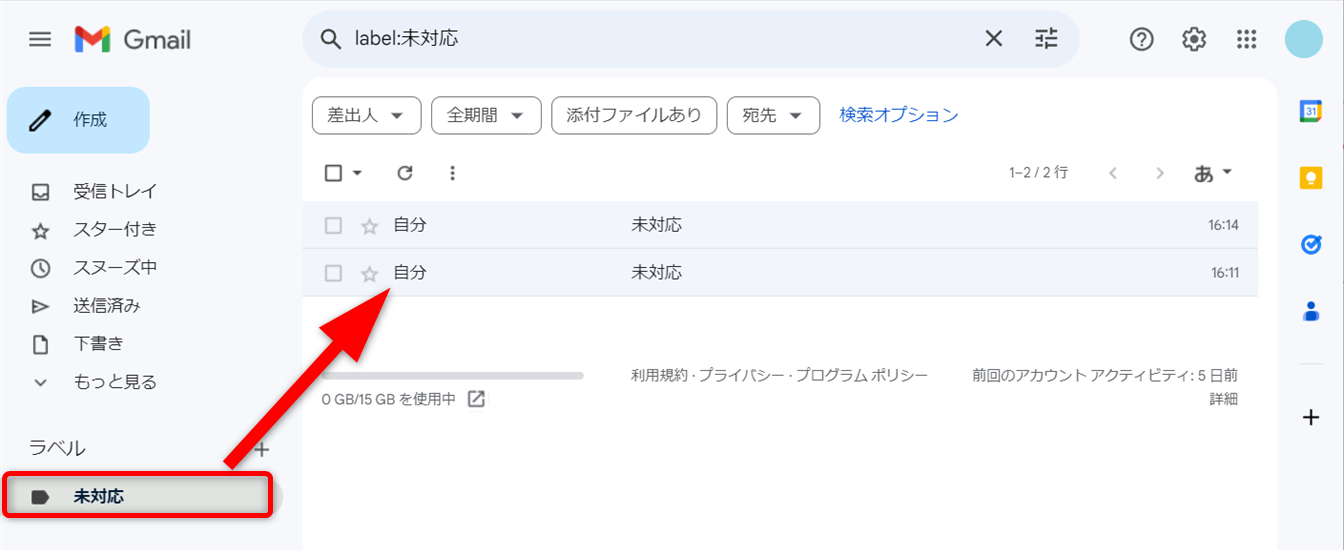This screenshot has width=1344, height=550.
Task: Open the 未対応 label
Action: click(99, 496)
